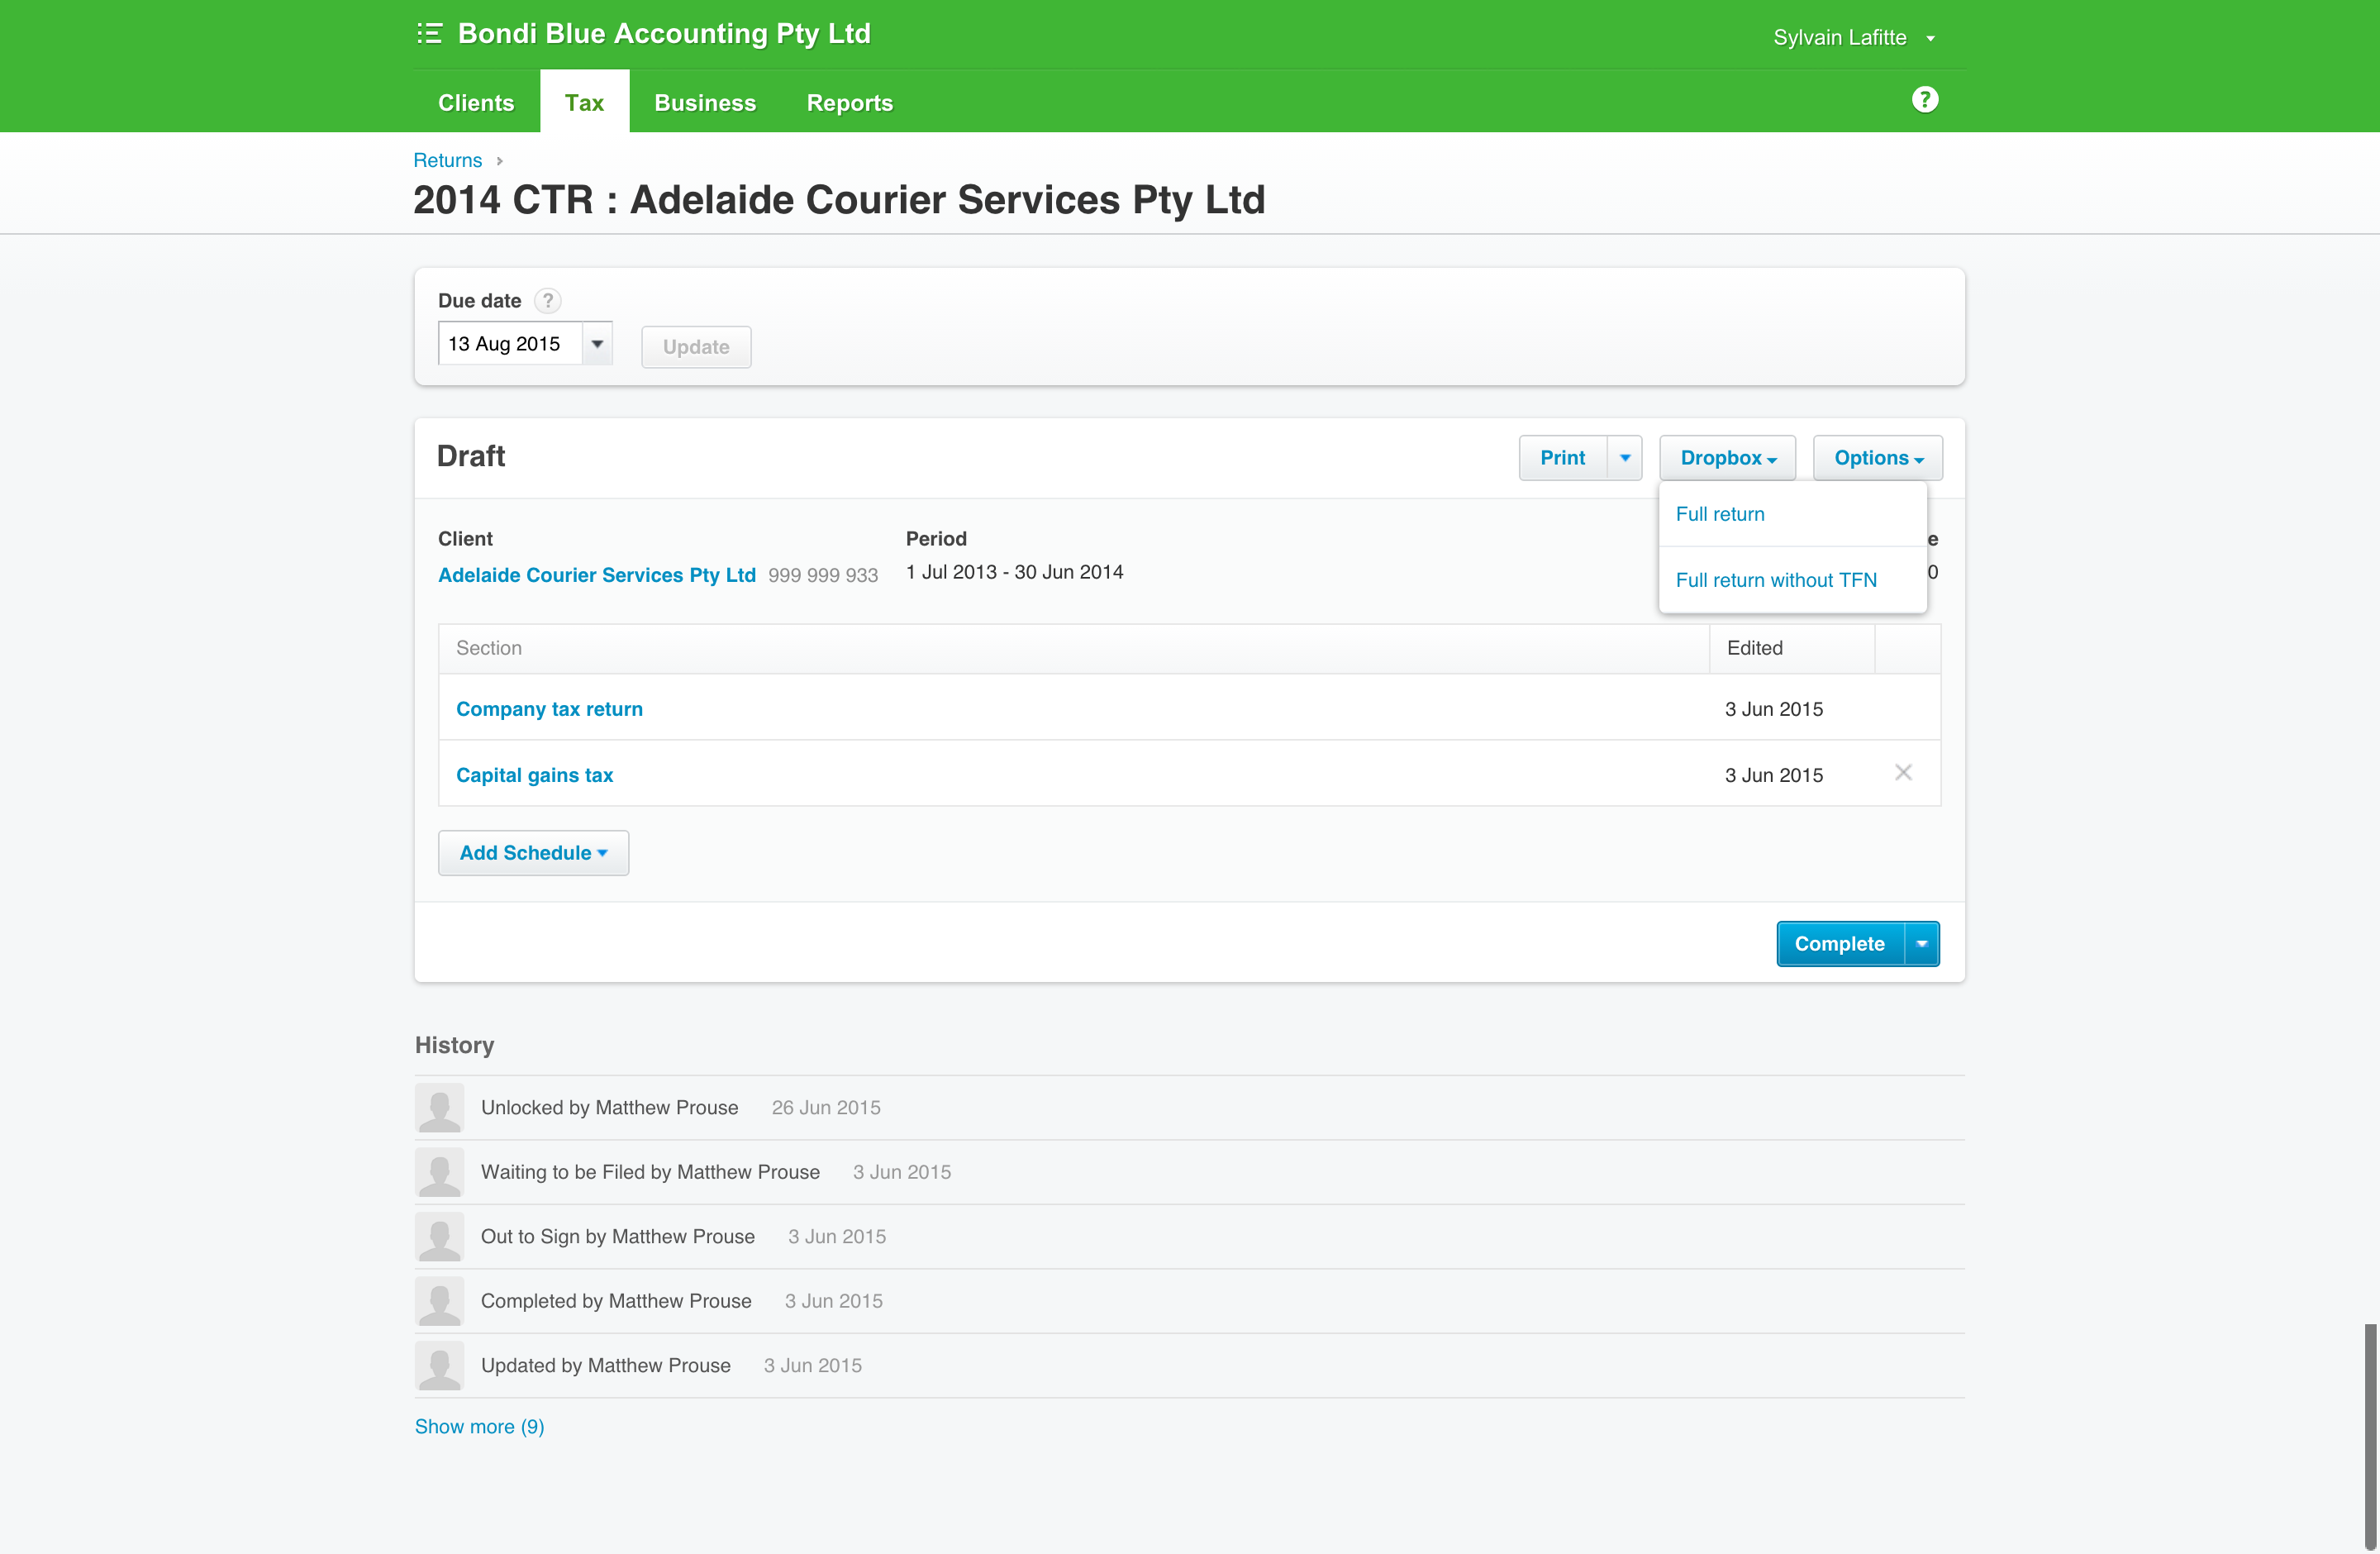Switch to the Clients tab
This screenshot has width=2380, height=1554.
pos(476,103)
